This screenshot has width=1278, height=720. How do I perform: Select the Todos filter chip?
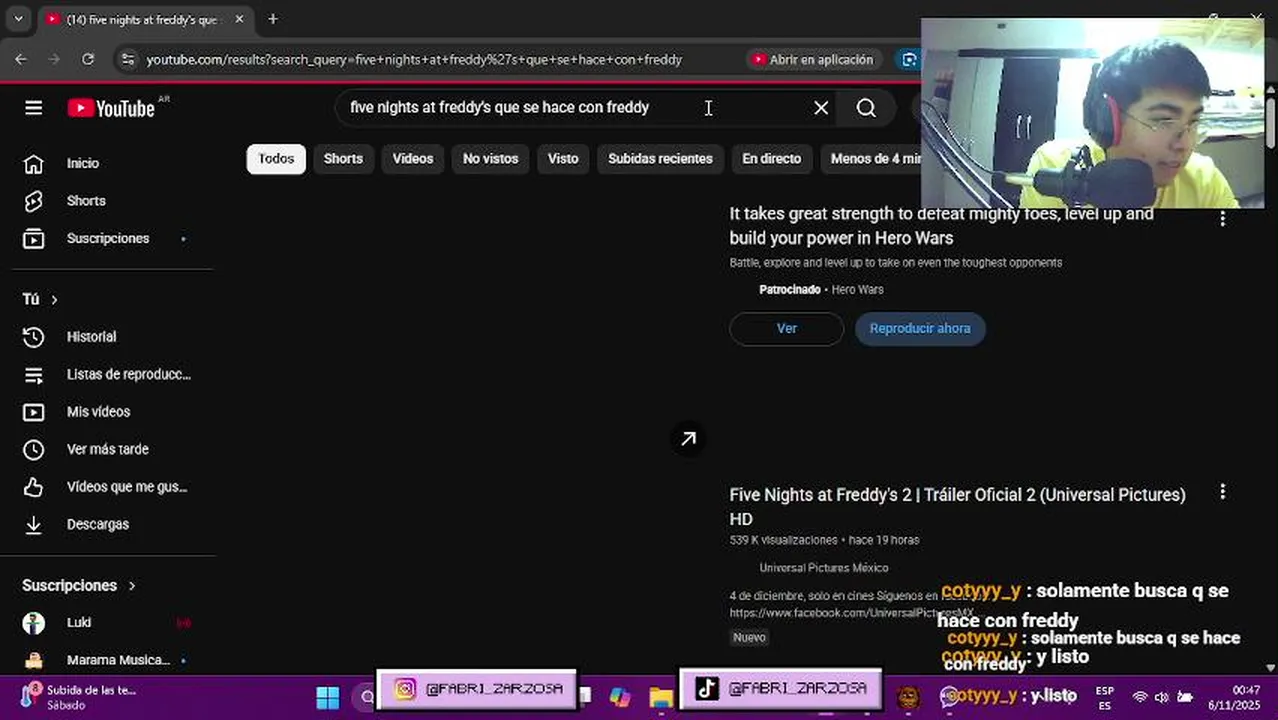pyautogui.click(x=276, y=159)
